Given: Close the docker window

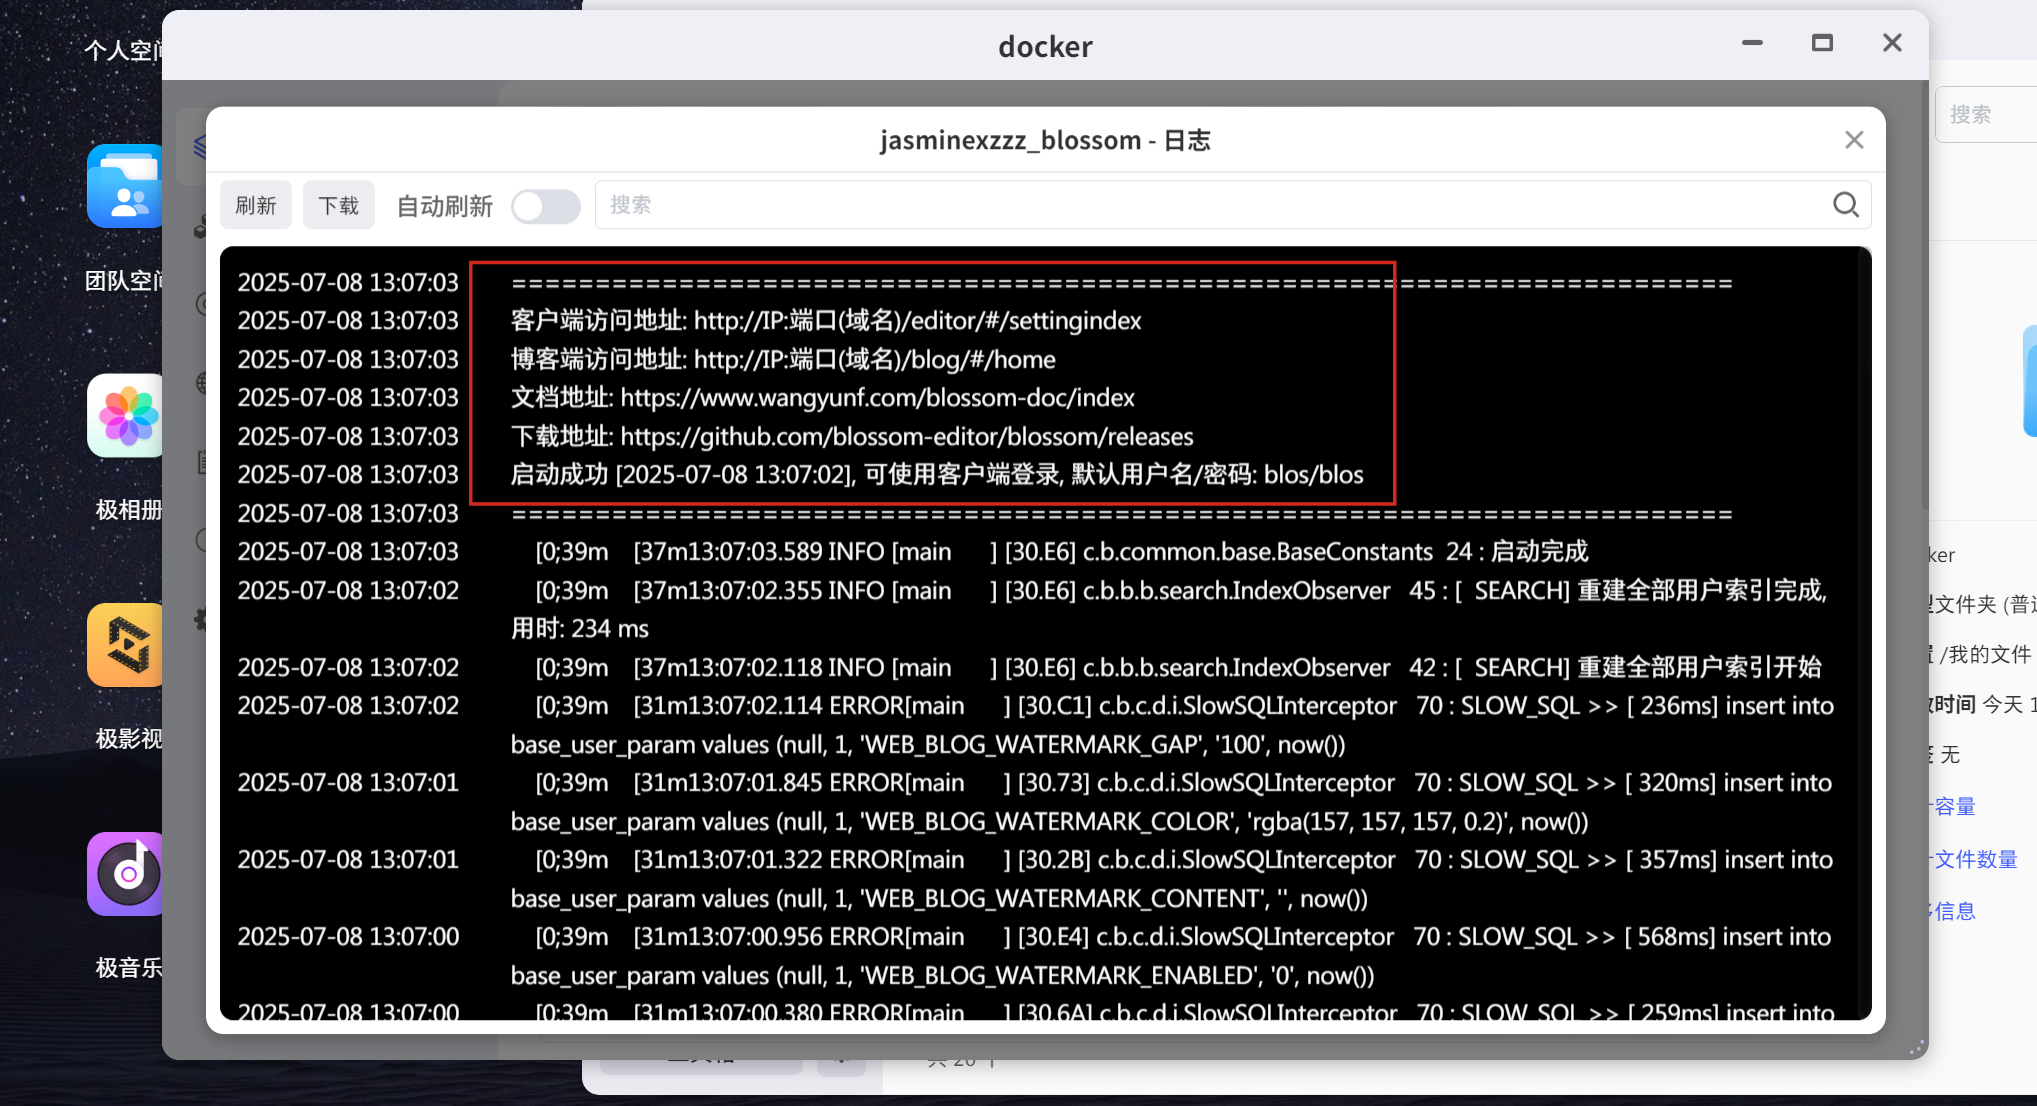Looking at the screenshot, I should [1892, 43].
